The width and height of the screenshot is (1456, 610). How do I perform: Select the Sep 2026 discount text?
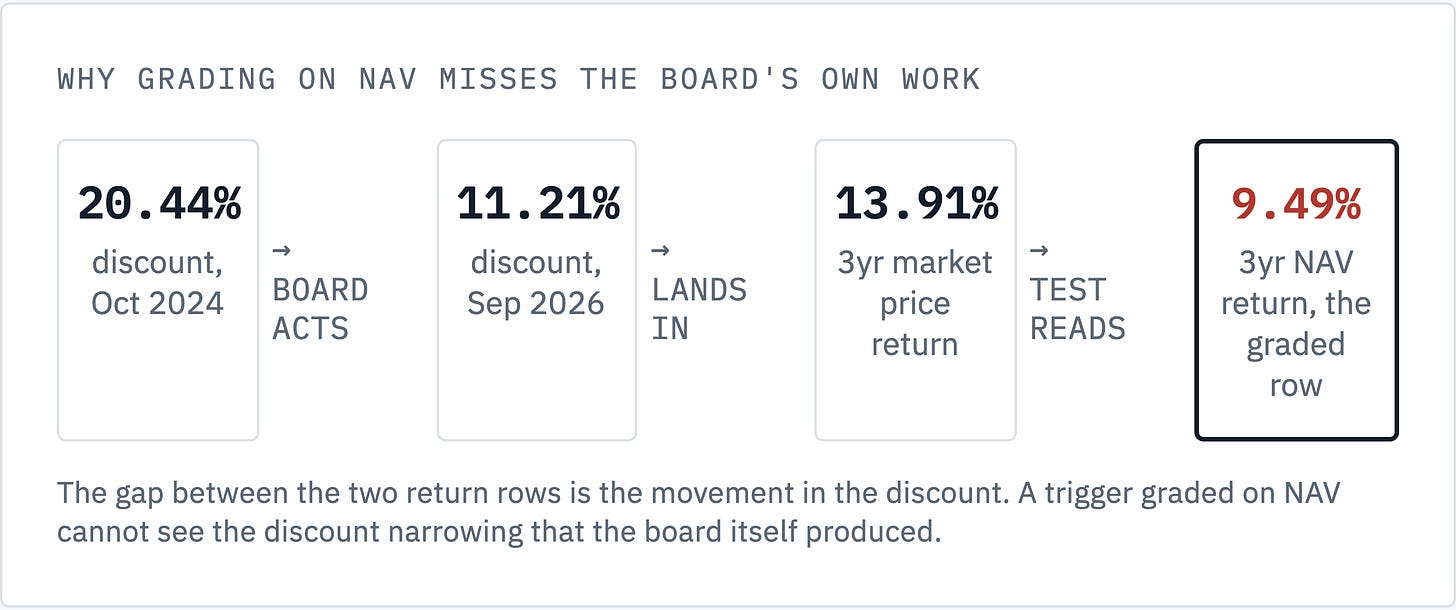536,283
